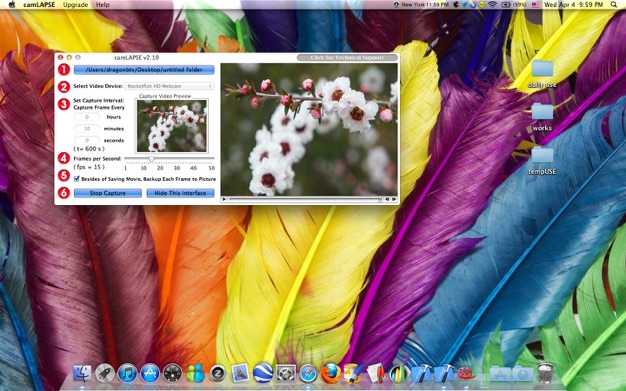Image resolution: width=626 pixels, height=391 pixels.
Task: Step movie preview back one frame
Action: [387, 199]
